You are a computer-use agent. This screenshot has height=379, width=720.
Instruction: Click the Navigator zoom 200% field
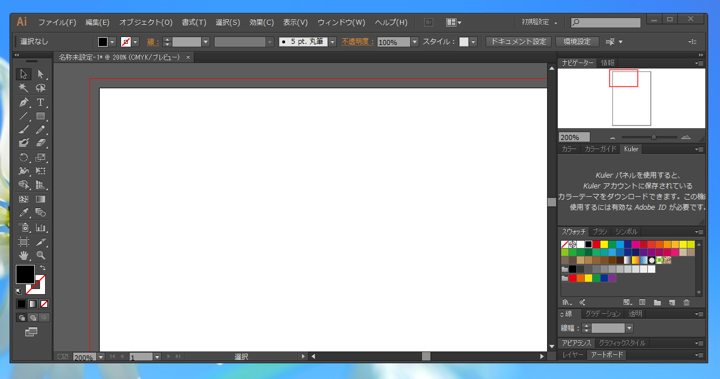coord(574,137)
